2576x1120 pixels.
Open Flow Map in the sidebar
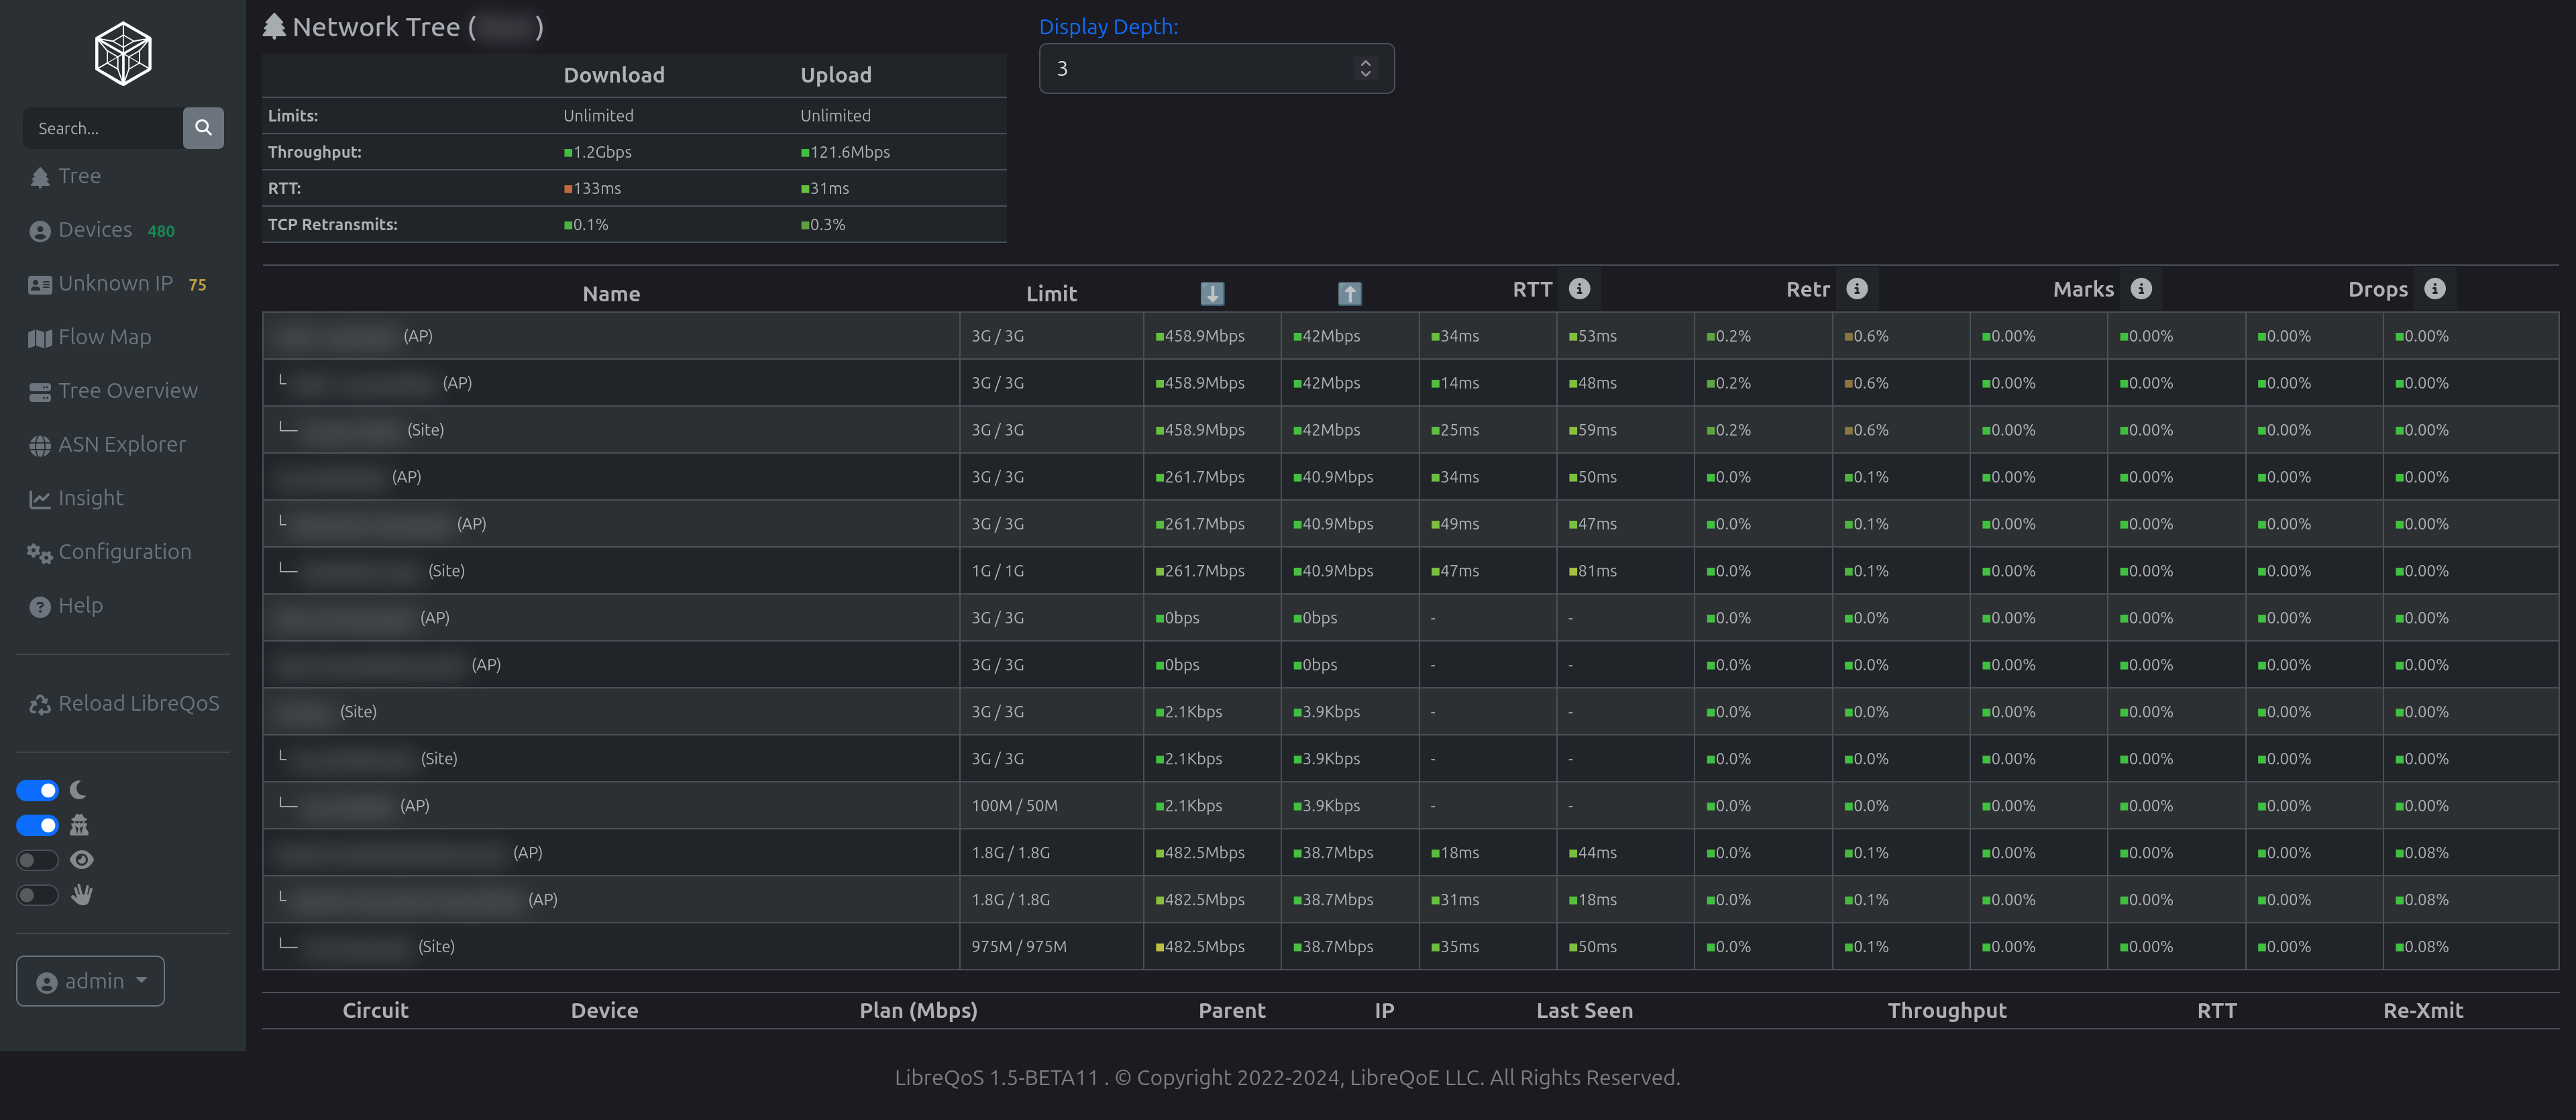(x=104, y=337)
